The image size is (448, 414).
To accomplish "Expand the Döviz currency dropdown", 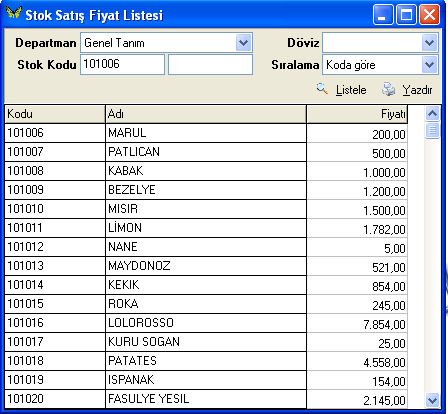I will coord(429,43).
